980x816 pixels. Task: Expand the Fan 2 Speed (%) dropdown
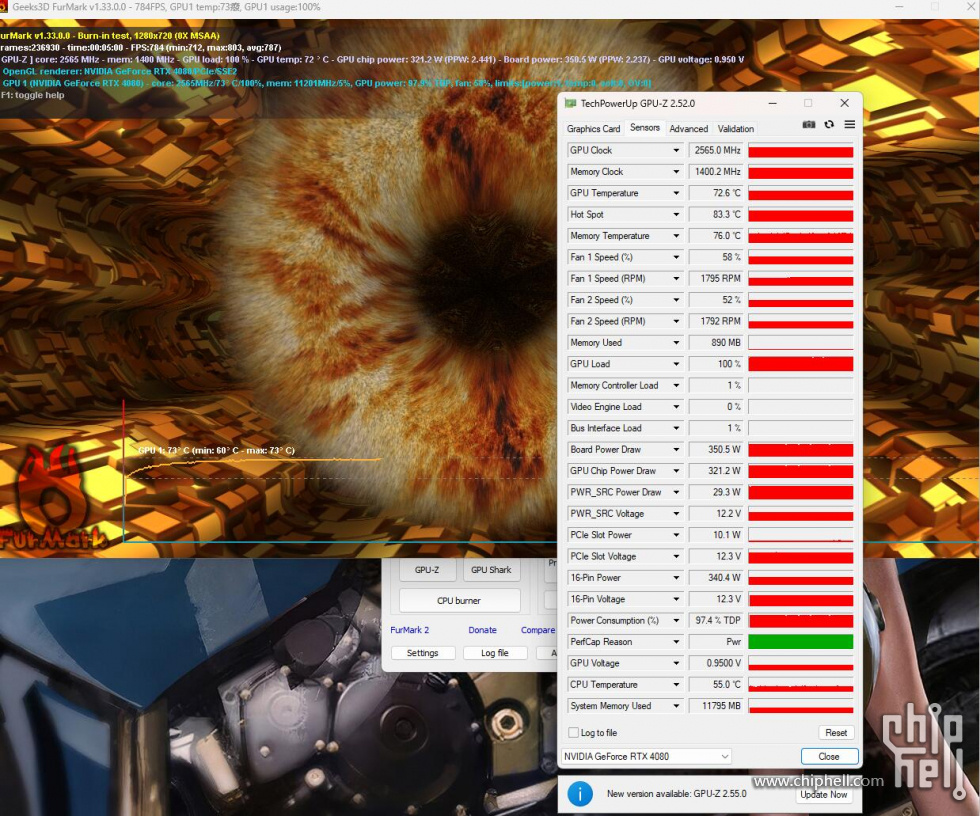tap(676, 300)
